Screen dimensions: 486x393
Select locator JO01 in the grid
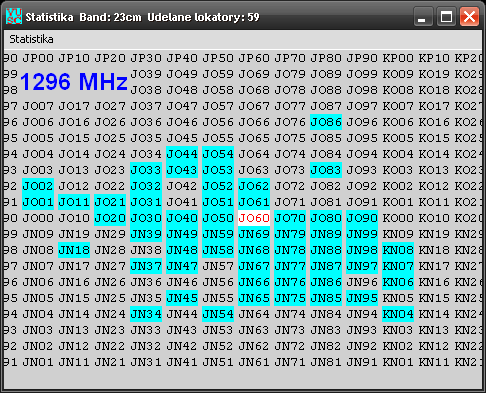[38, 202]
